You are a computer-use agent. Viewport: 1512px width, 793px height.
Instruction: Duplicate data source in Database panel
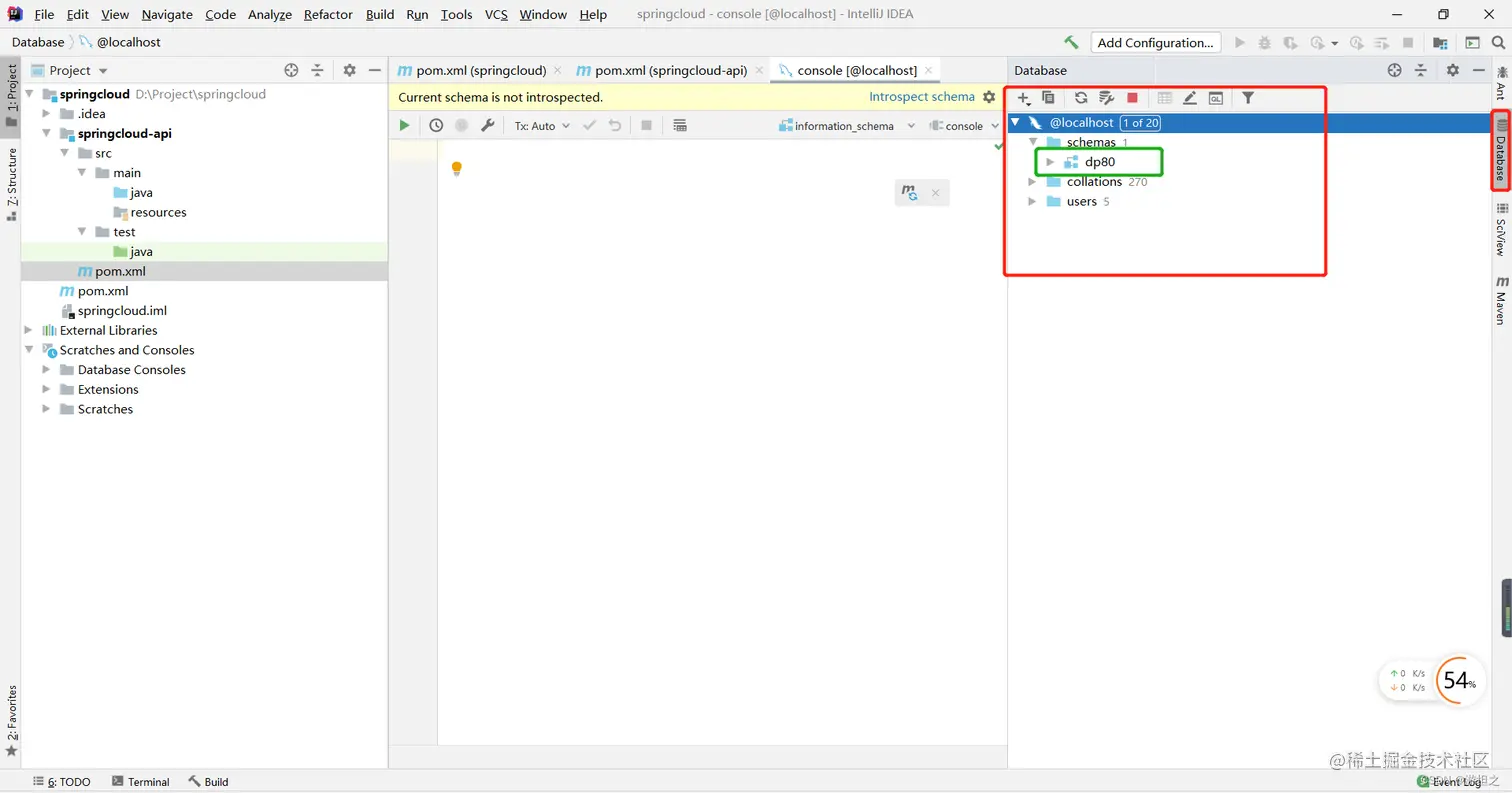[x=1048, y=97]
